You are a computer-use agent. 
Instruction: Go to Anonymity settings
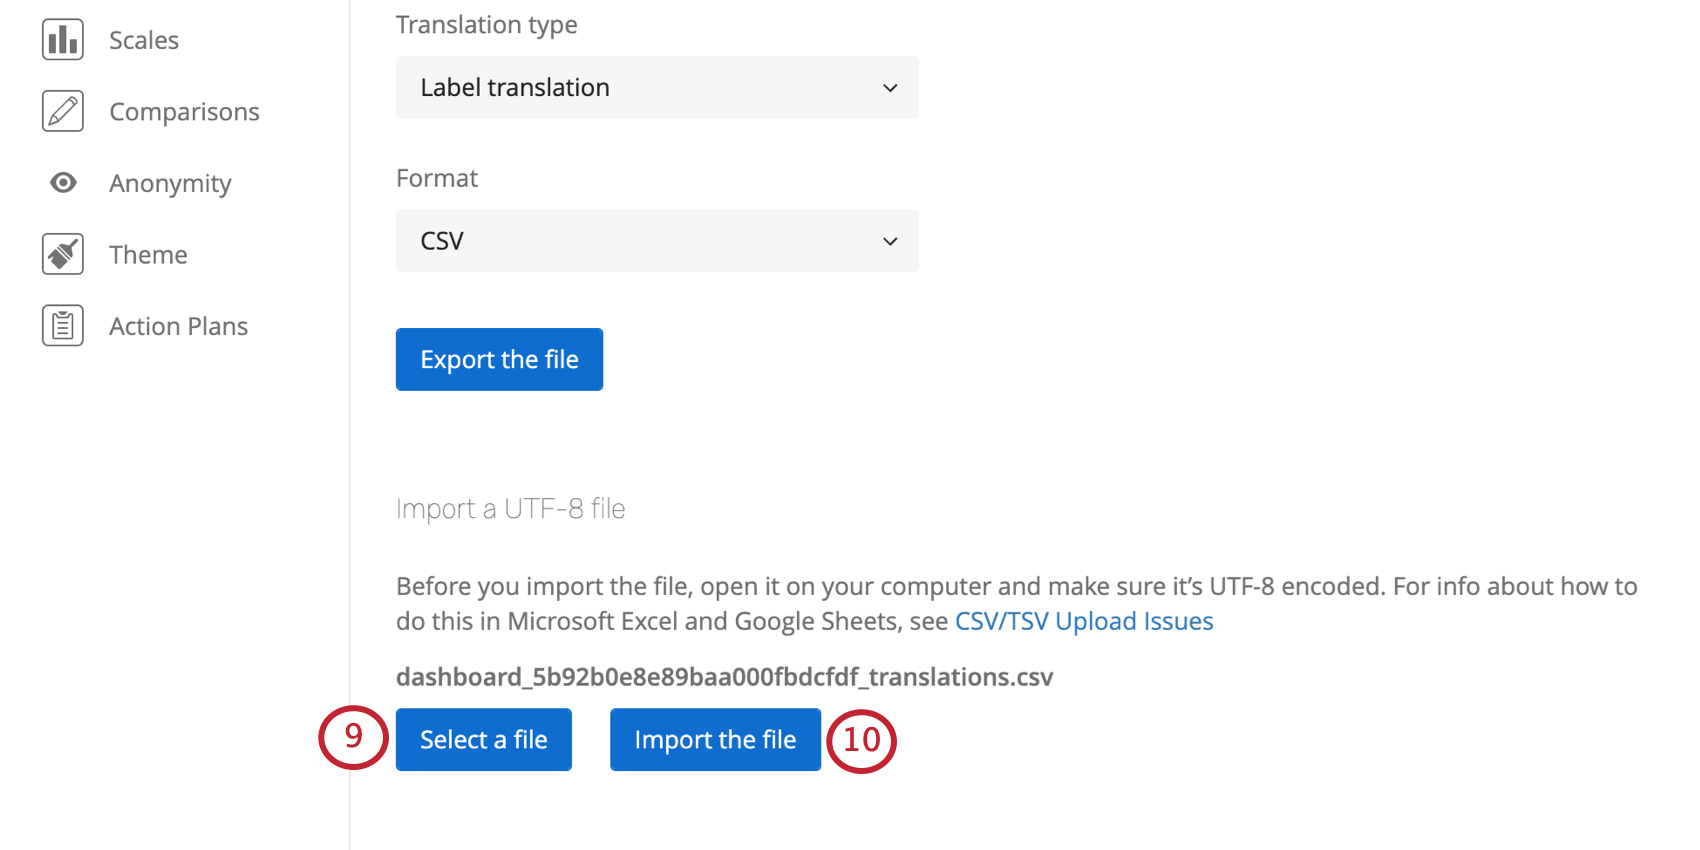click(170, 184)
